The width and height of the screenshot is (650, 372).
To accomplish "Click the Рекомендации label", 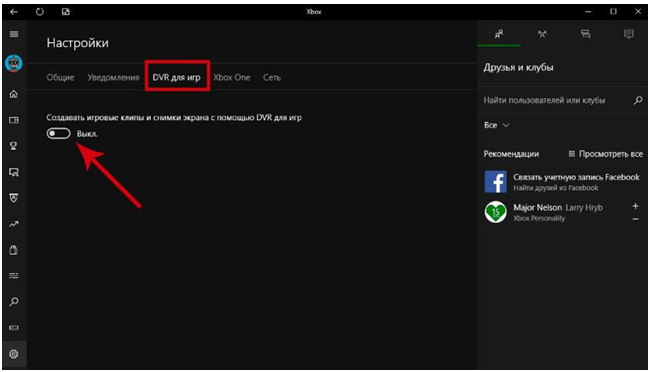I will [512, 154].
